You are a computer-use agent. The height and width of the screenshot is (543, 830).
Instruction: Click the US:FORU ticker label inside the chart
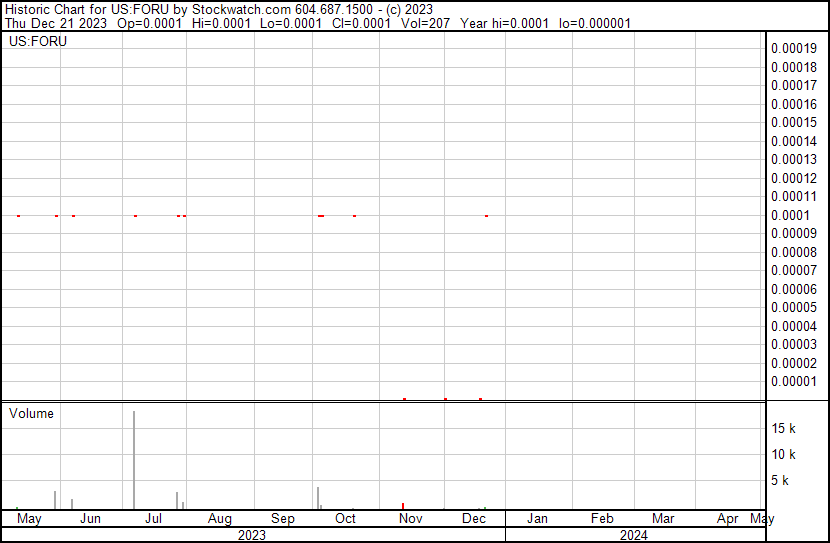pos(38,42)
